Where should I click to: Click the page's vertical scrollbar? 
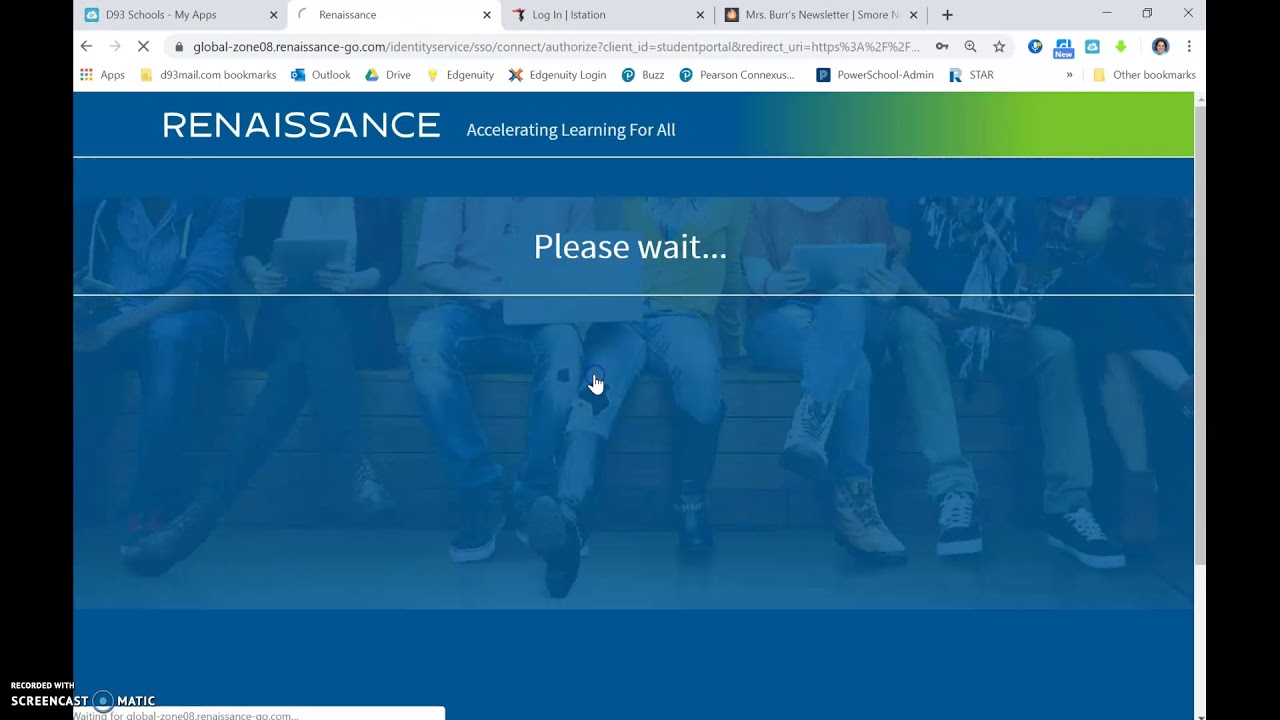click(x=1200, y=334)
